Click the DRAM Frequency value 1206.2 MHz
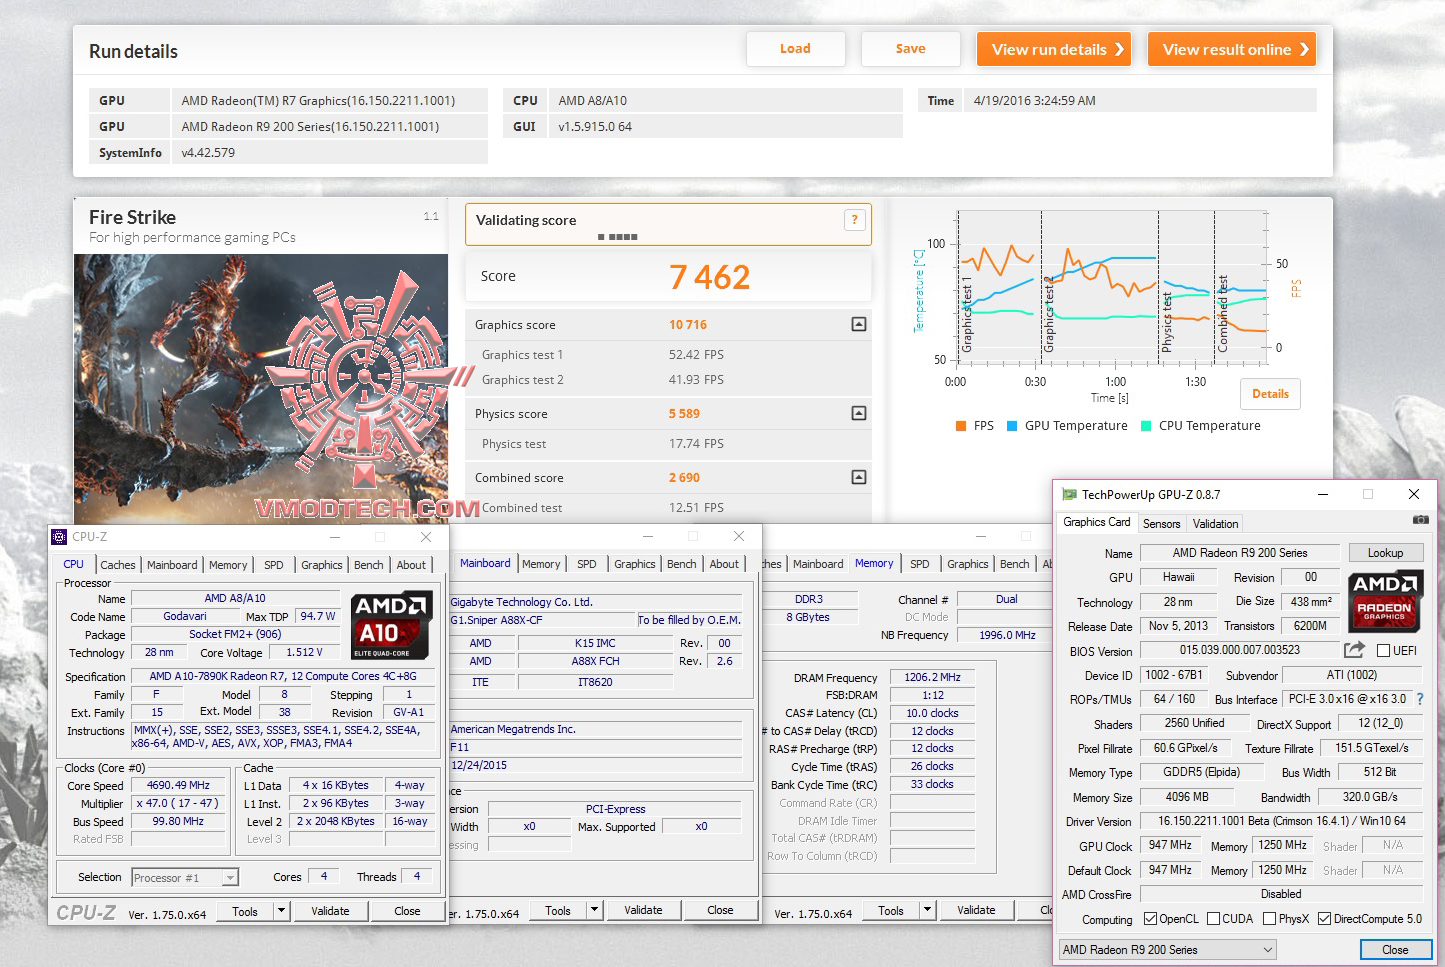This screenshot has height=967, width=1445. point(932,677)
